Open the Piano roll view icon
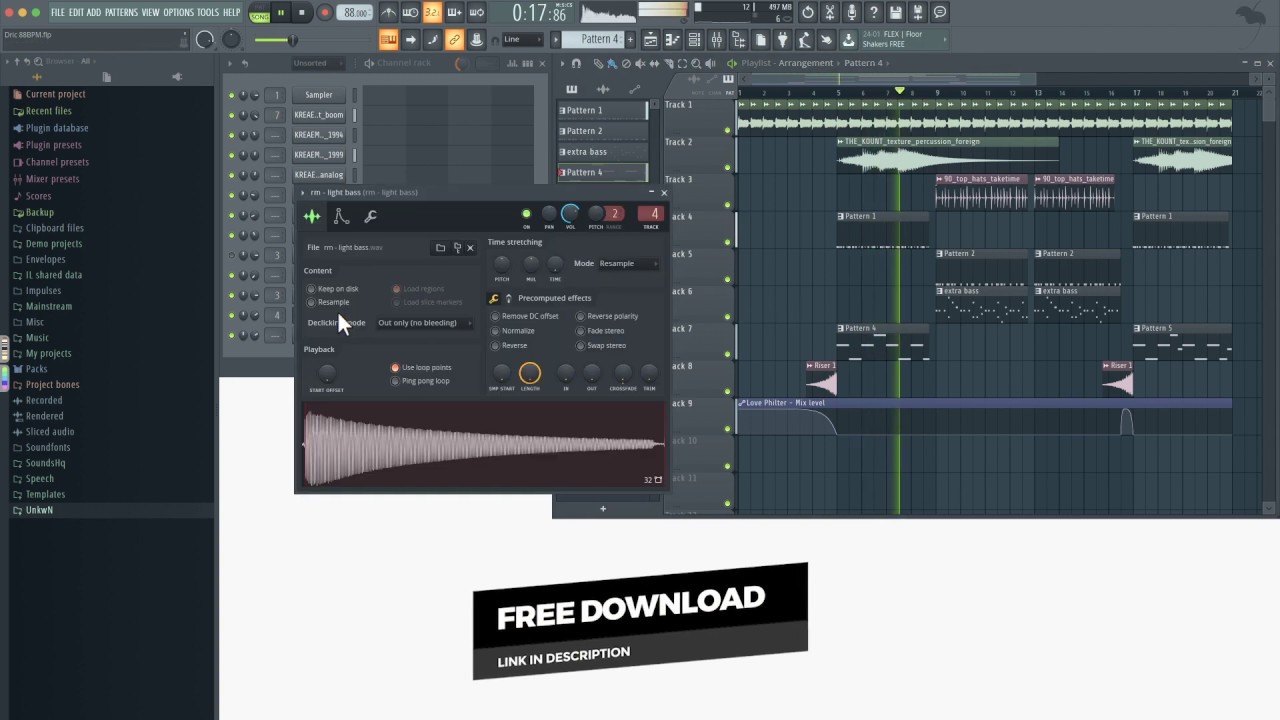This screenshot has height=720, width=1280. click(x=672, y=40)
